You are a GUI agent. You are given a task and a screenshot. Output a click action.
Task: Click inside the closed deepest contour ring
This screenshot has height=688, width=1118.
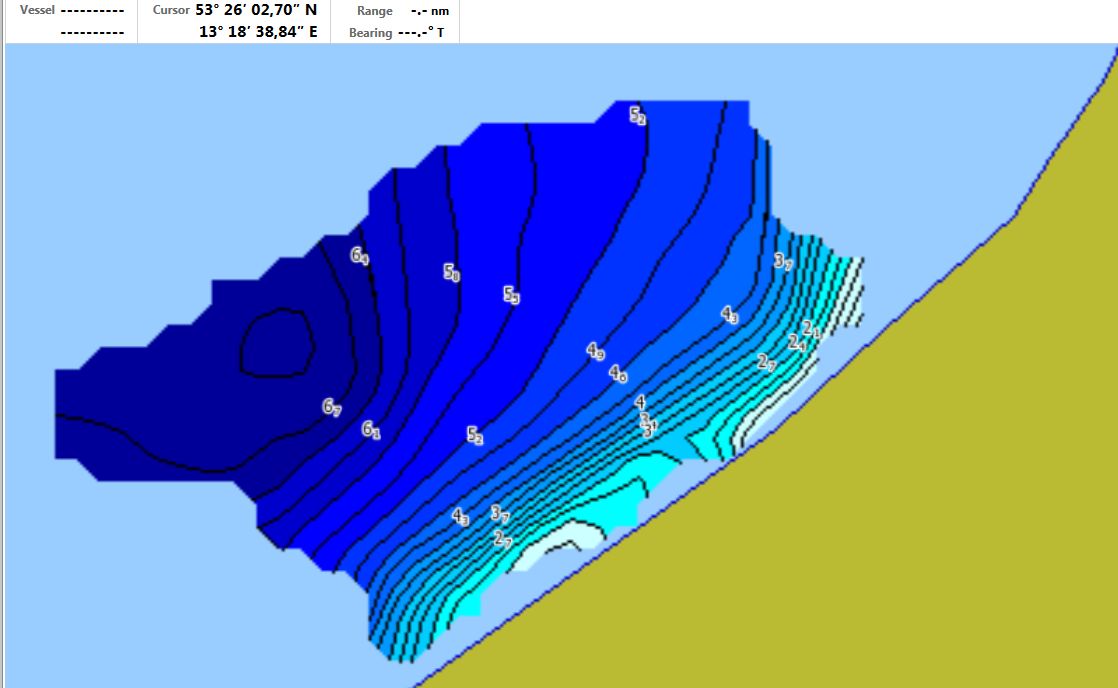click(x=277, y=344)
